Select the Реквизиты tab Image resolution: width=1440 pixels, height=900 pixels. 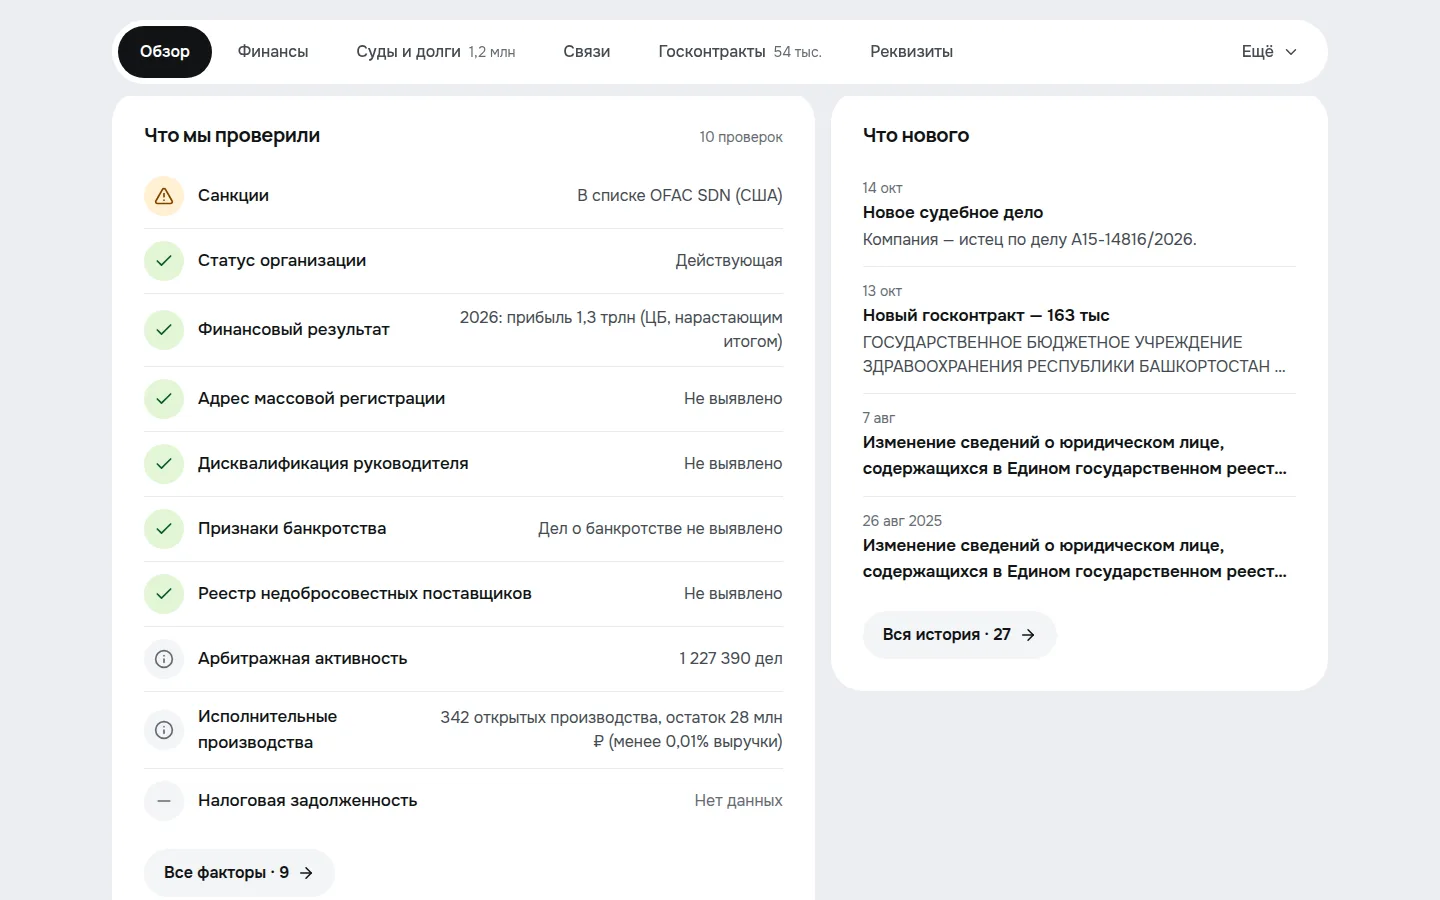[911, 52]
